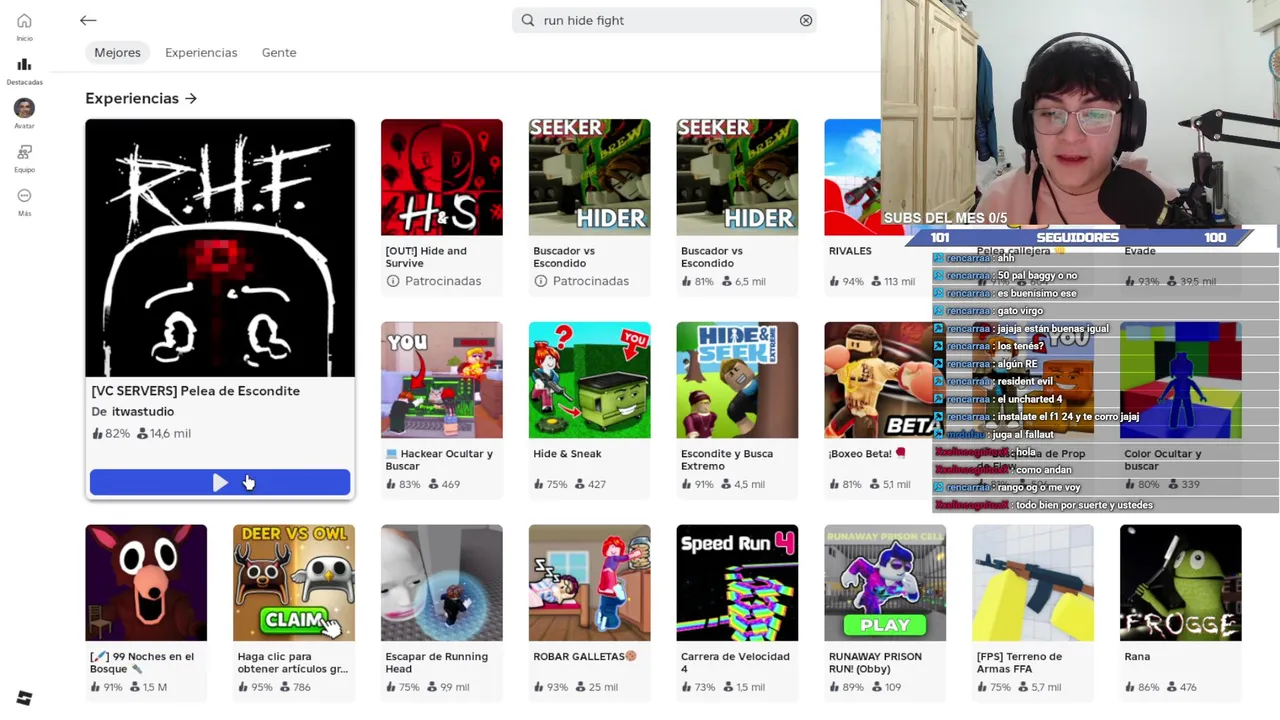The height and width of the screenshot is (720, 1280).
Task: Open the Inicio home icon in sidebar
Action: click(24, 21)
